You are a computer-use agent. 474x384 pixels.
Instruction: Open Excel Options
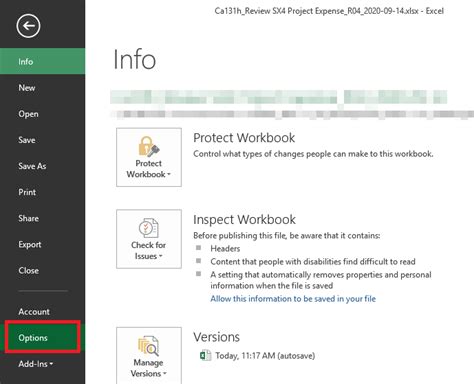pyautogui.click(x=42, y=338)
